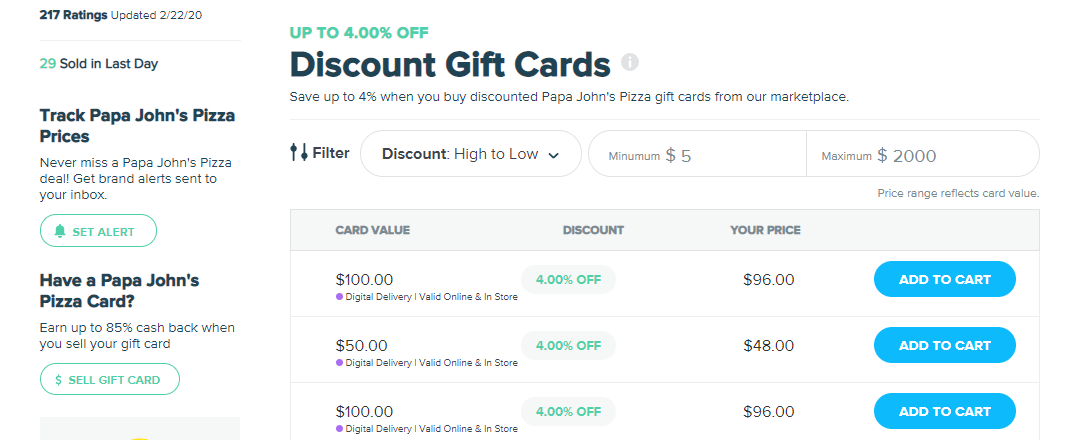This screenshot has width=1065, height=440.
Task: Click the info icon beside Discount Gift Cards
Action: (630, 62)
